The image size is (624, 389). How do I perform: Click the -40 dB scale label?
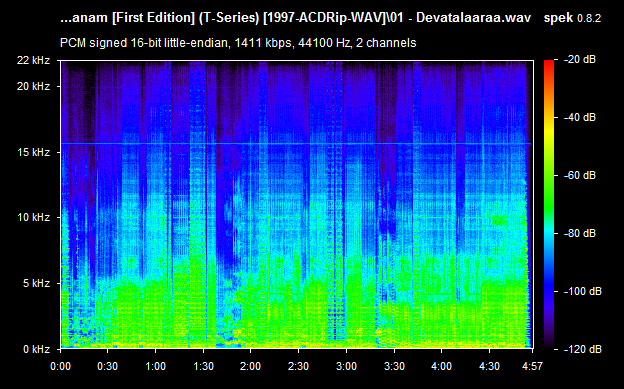580,117
